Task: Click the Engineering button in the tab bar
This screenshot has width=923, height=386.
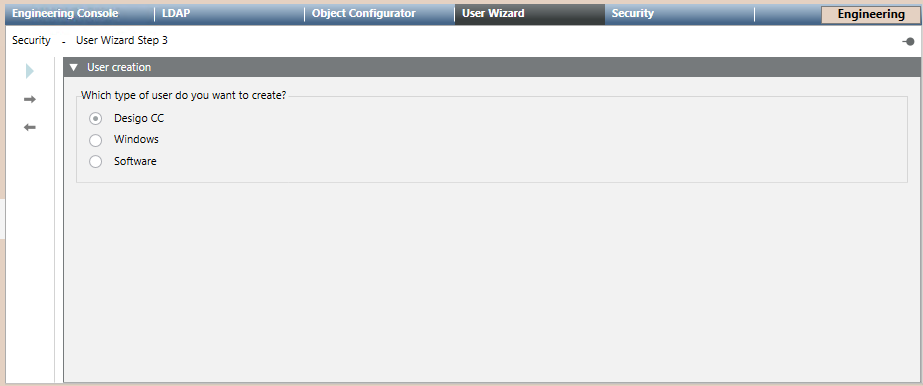Action: (871, 15)
